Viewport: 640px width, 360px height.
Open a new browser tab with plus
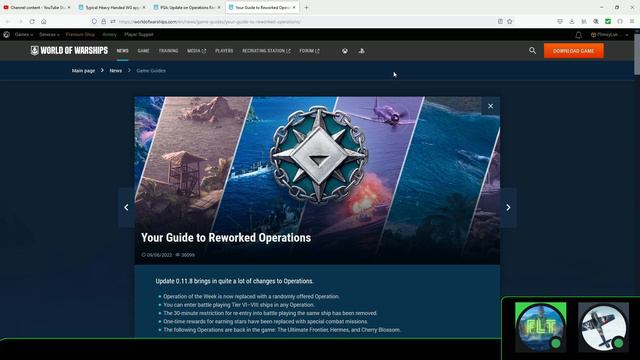[306, 7]
